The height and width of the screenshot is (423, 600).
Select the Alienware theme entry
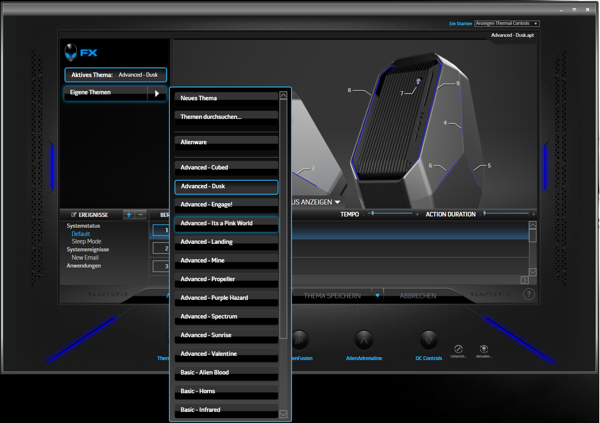pos(226,143)
